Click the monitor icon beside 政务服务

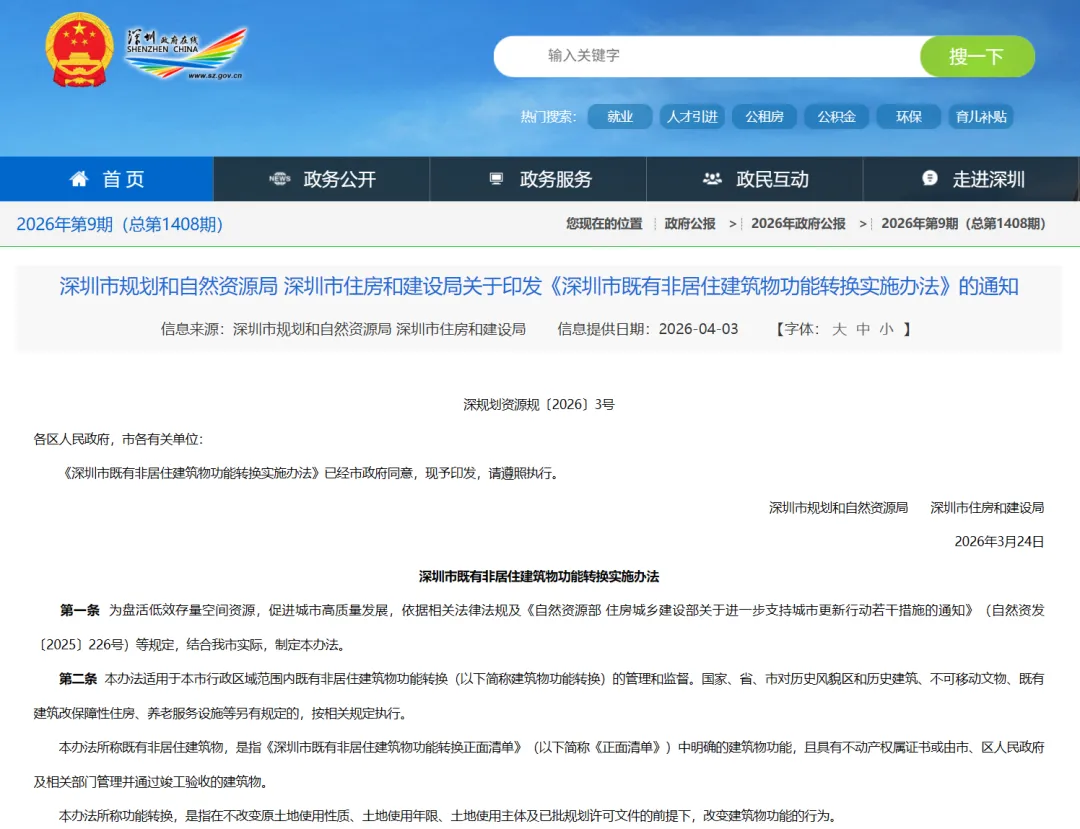pyautogui.click(x=496, y=179)
